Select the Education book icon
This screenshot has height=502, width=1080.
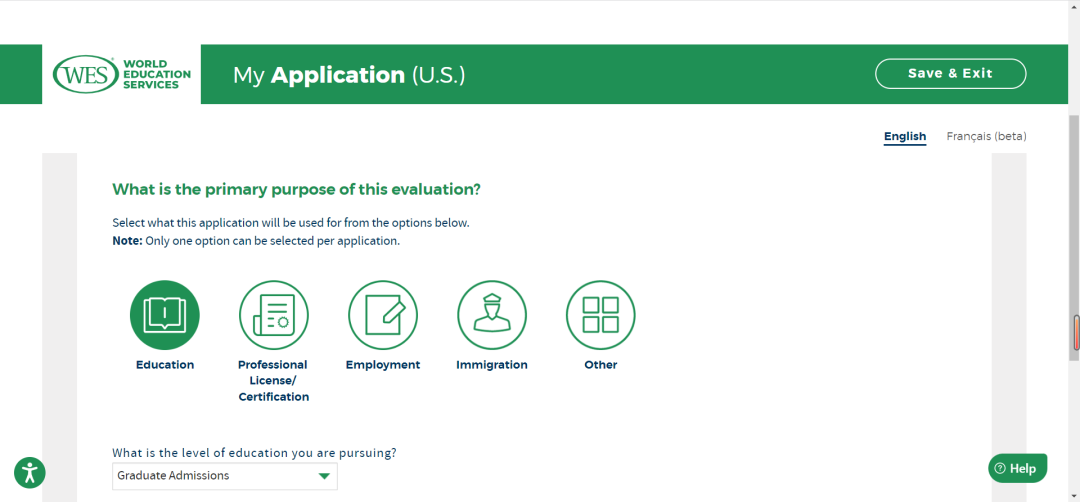[165, 315]
